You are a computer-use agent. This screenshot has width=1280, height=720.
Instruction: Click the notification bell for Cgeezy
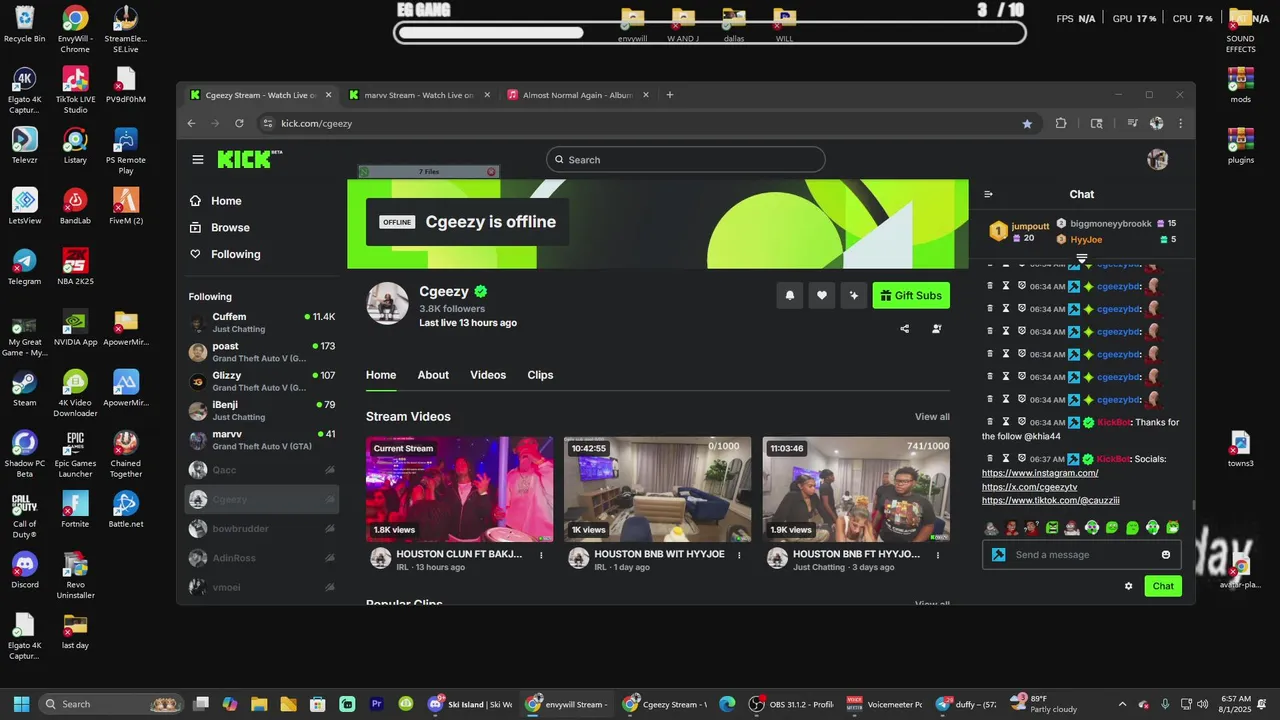tap(790, 295)
